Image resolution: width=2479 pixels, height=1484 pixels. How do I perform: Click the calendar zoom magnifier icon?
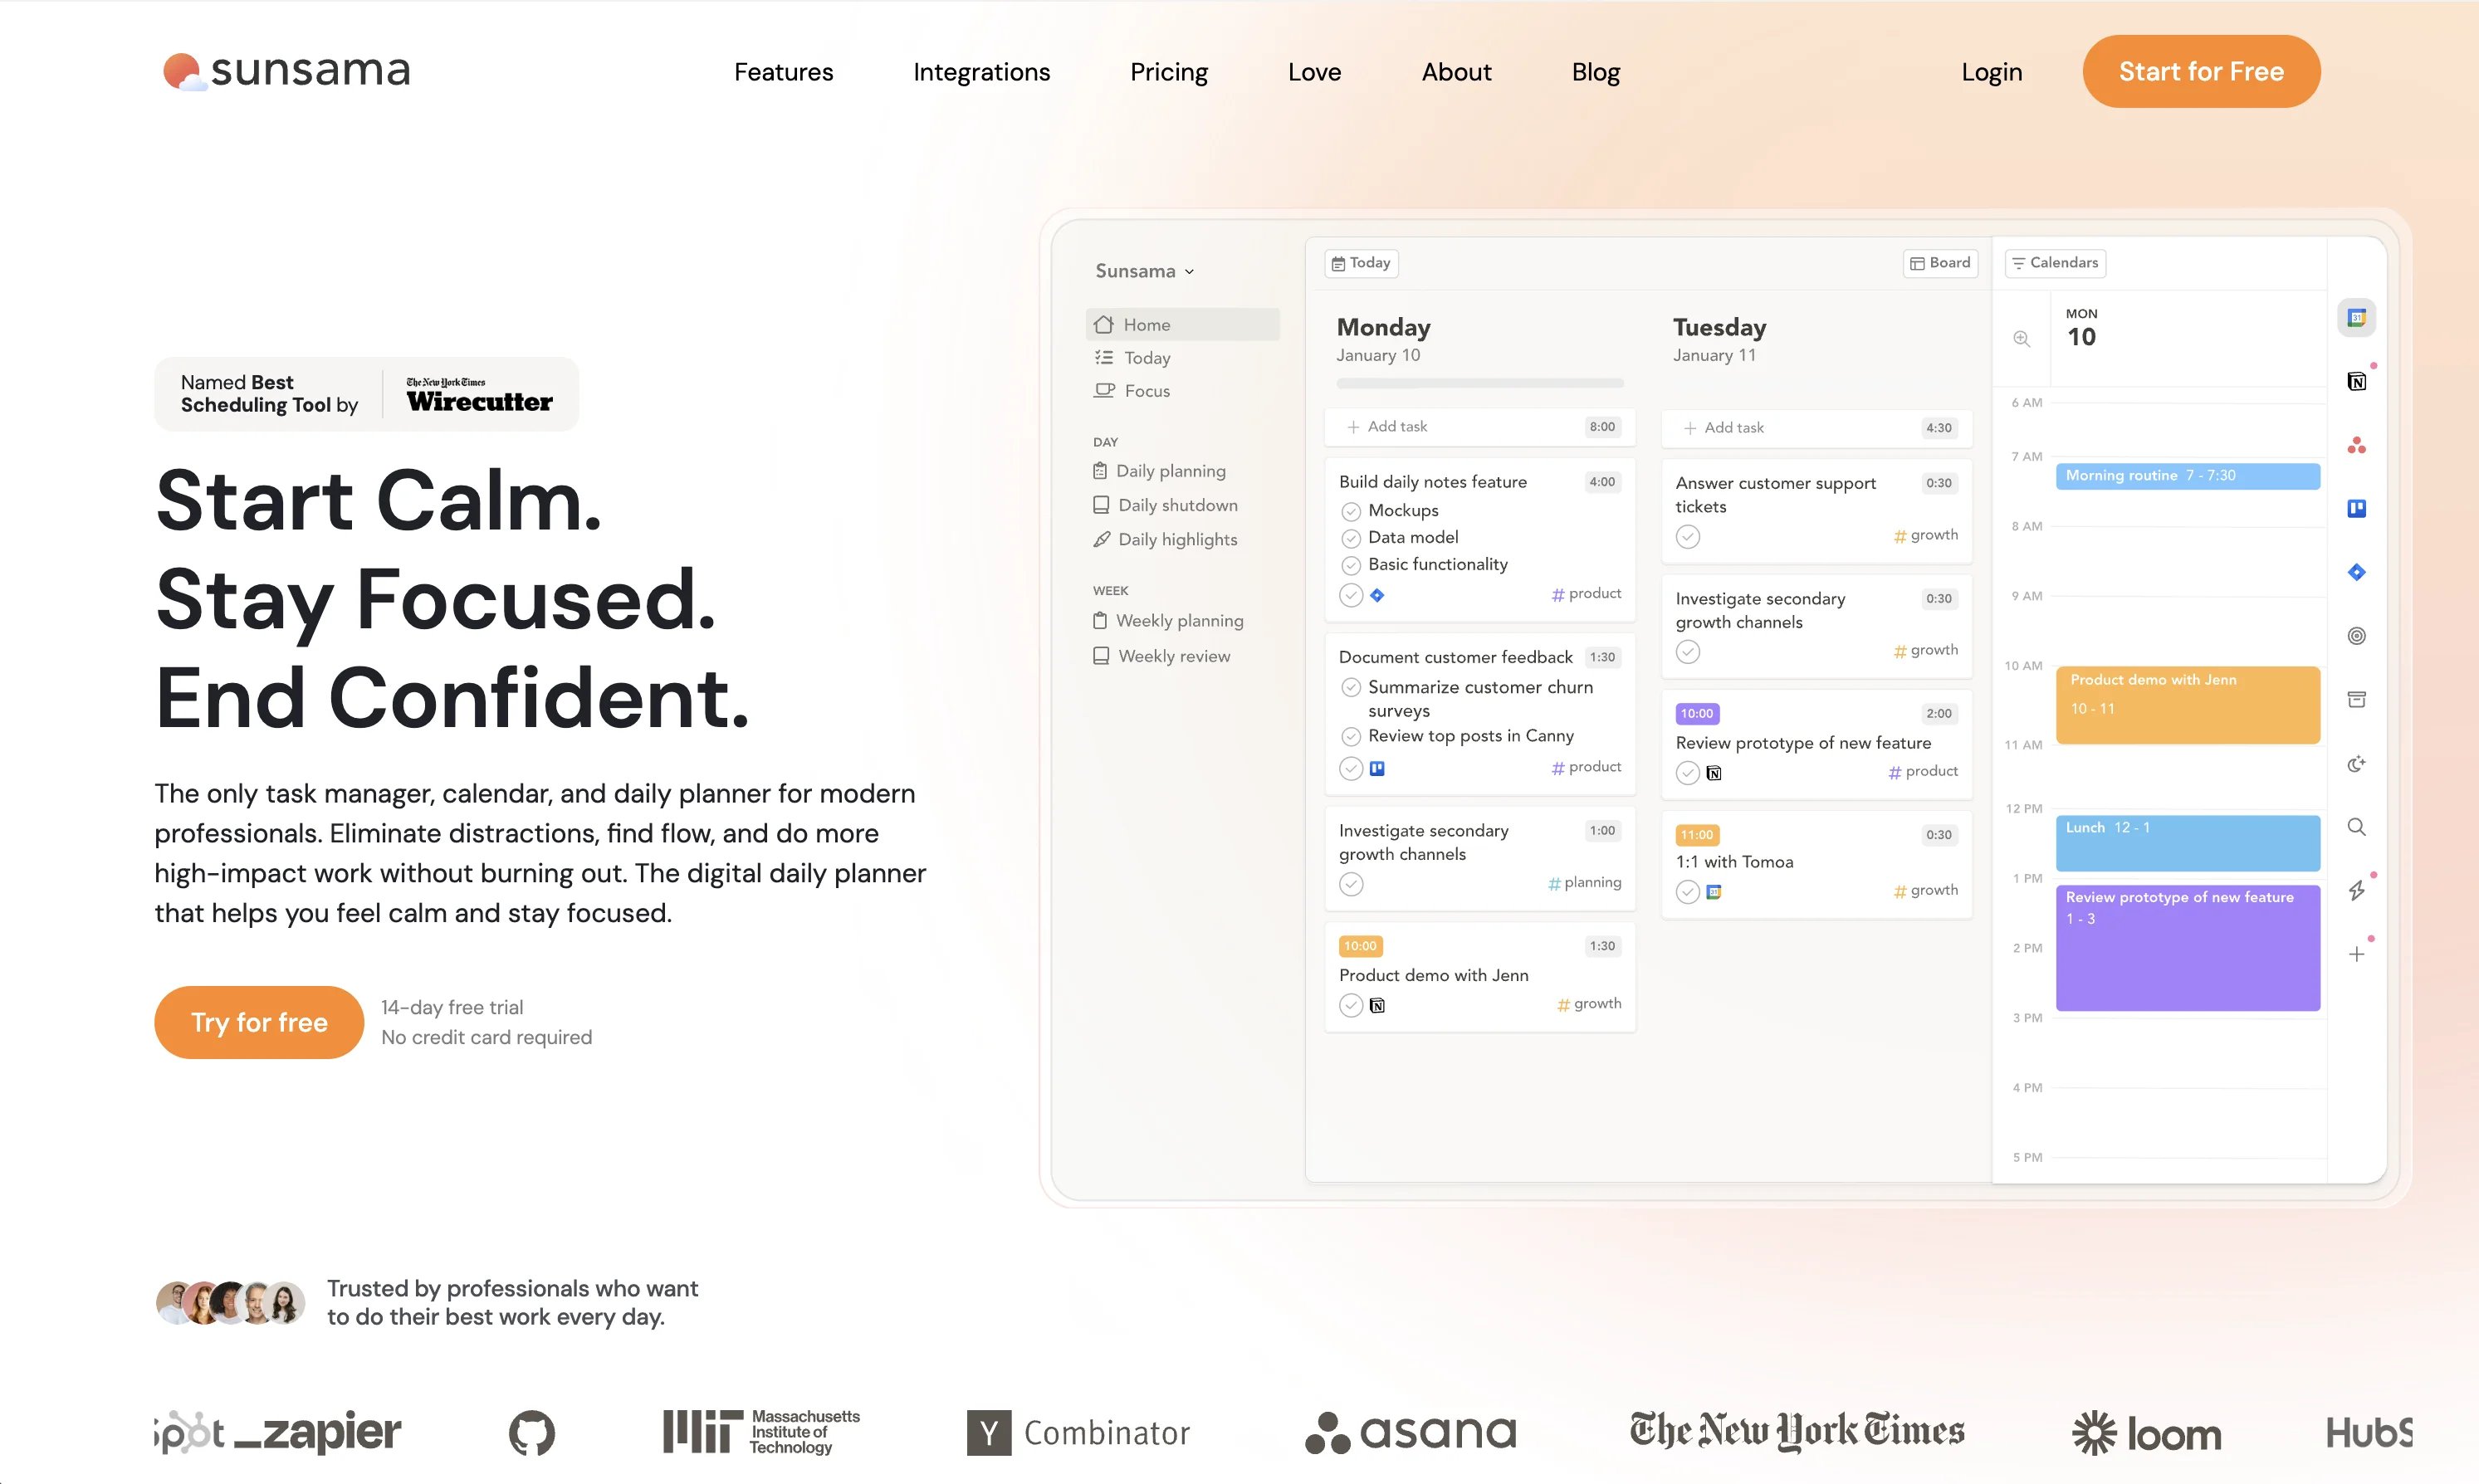coord(2021,339)
